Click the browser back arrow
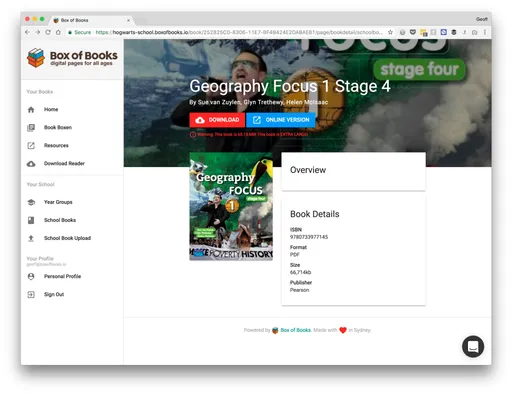This screenshot has height=394, width=512. coord(27,32)
